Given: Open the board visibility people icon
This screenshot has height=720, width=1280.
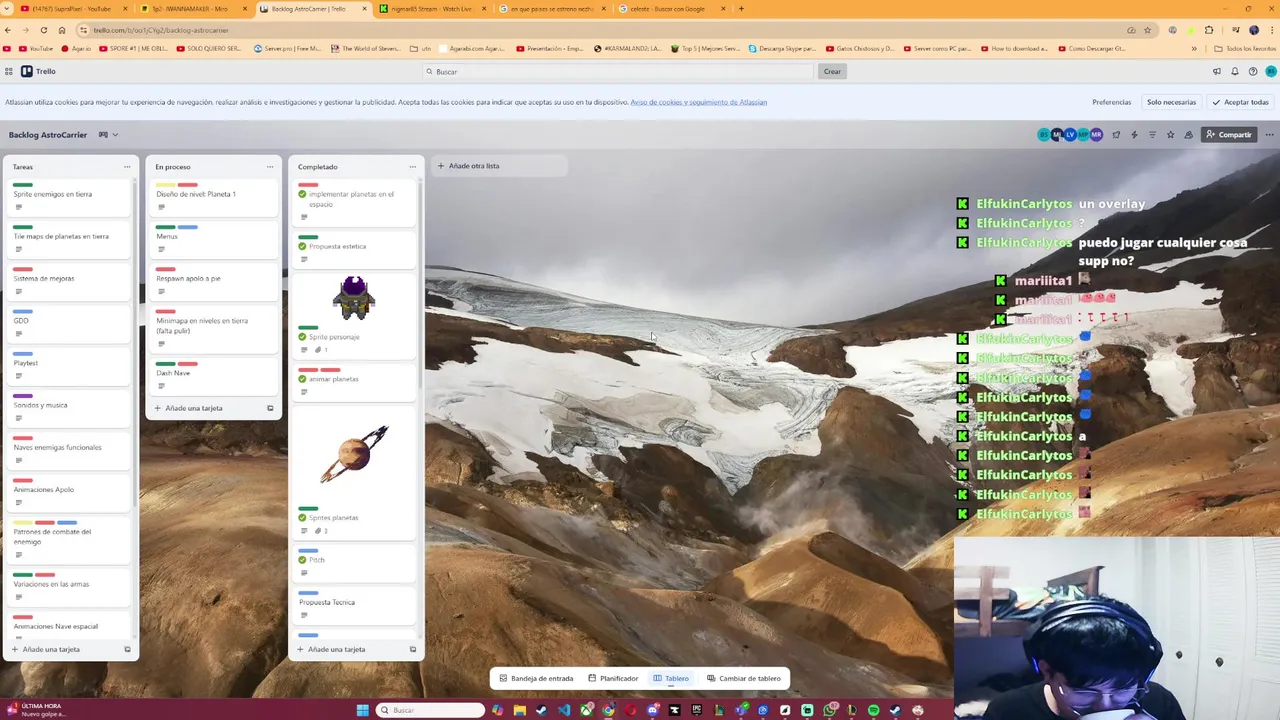Looking at the screenshot, I should (x=1189, y=134).
